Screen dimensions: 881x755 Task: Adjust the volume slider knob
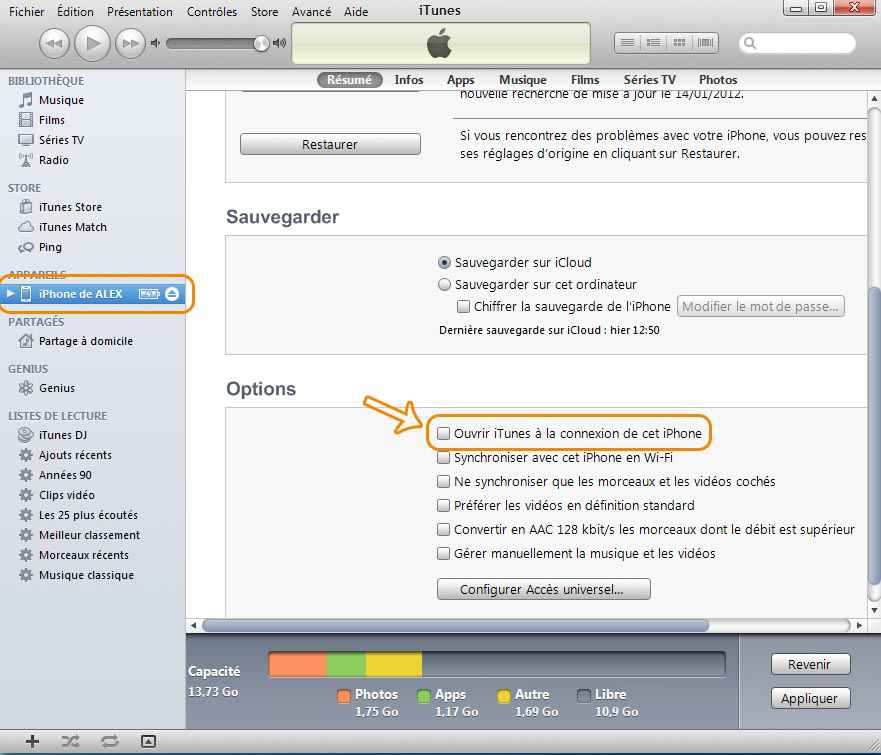click(x=261, y=43)
